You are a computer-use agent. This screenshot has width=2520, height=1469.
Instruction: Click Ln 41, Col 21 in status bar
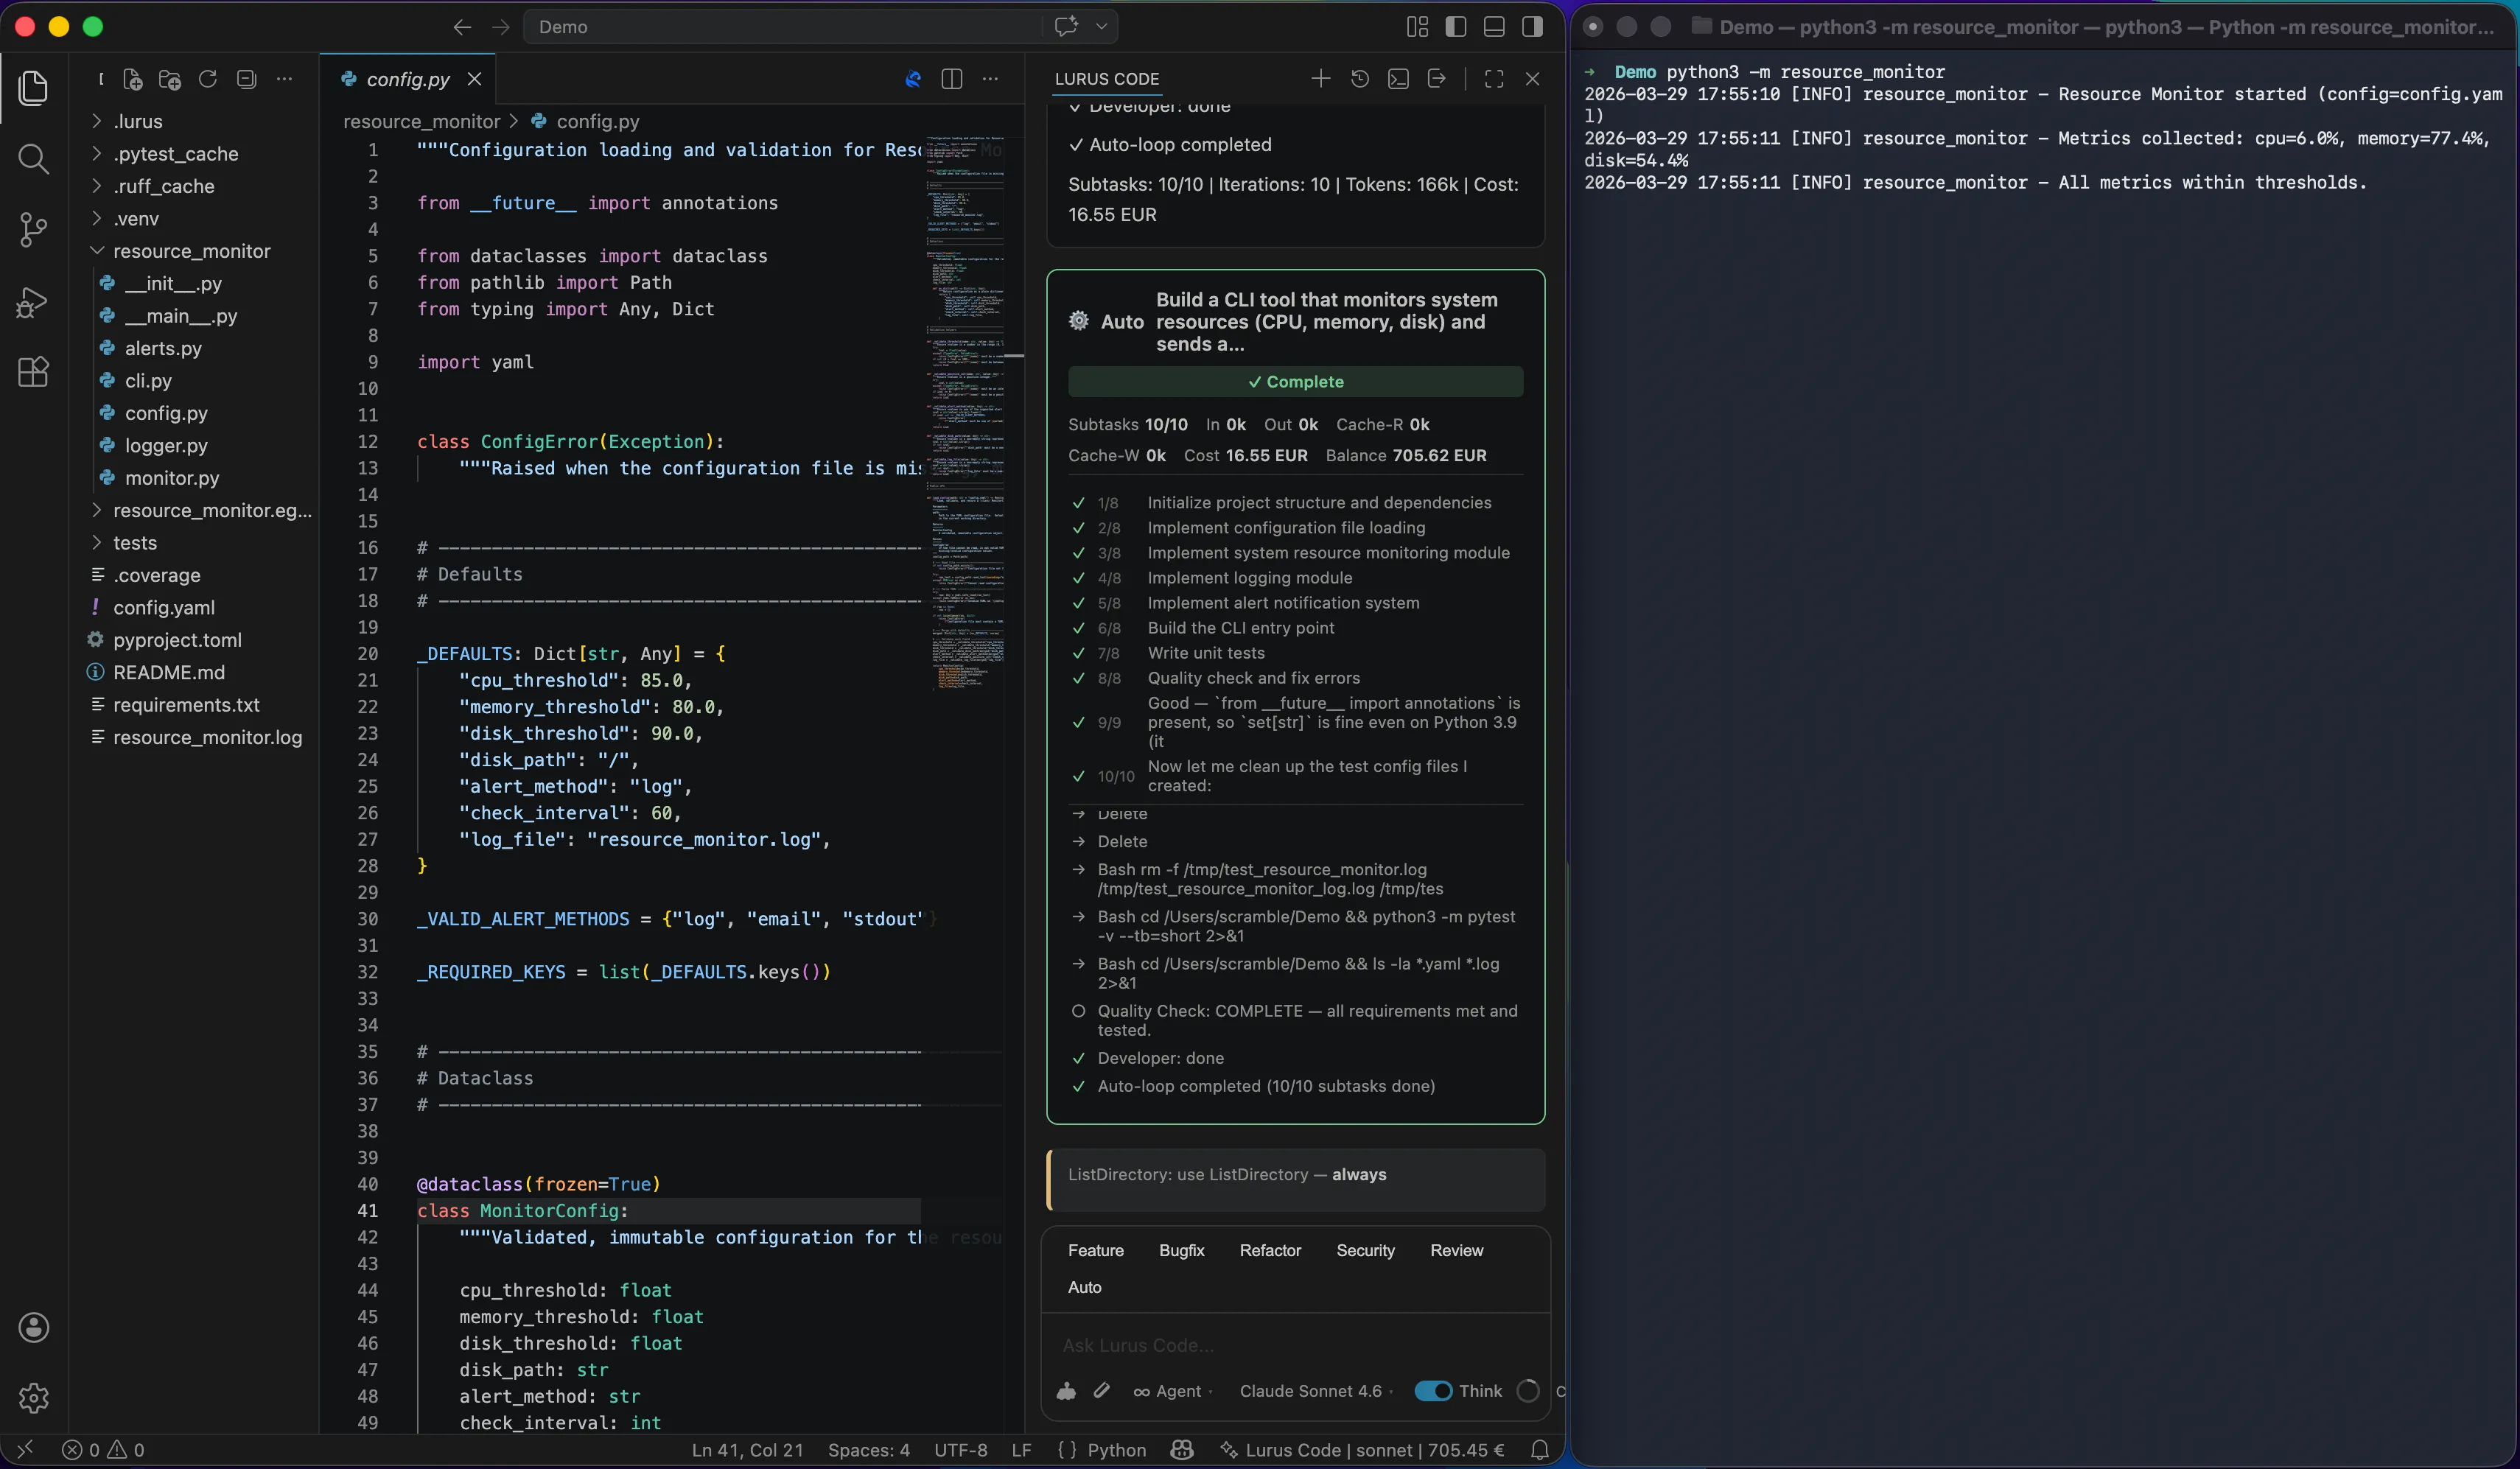pos(747,1450)
